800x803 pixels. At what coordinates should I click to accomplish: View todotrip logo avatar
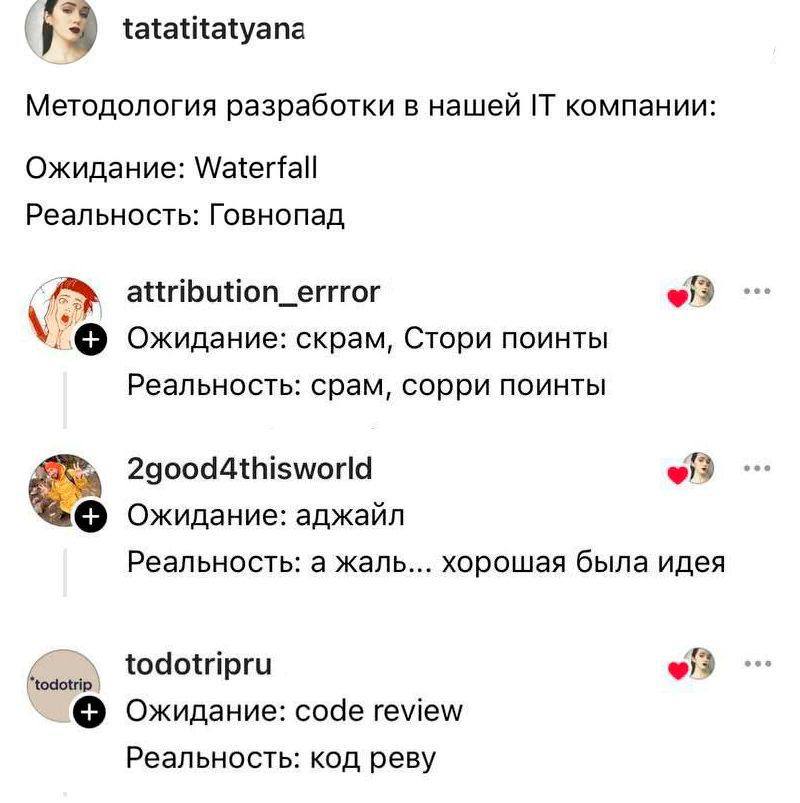63,686
